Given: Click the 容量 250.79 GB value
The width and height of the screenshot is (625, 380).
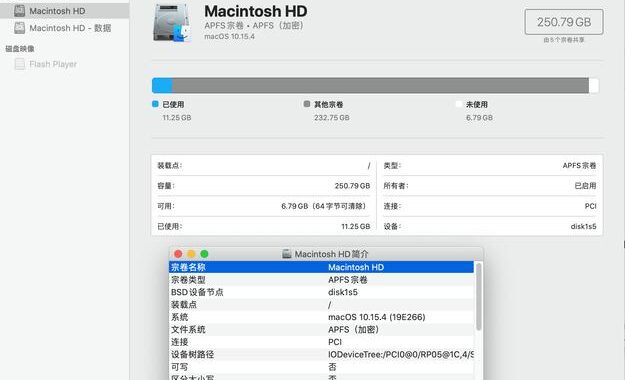Looking at the screenshot, I should (x=352, y=186).
